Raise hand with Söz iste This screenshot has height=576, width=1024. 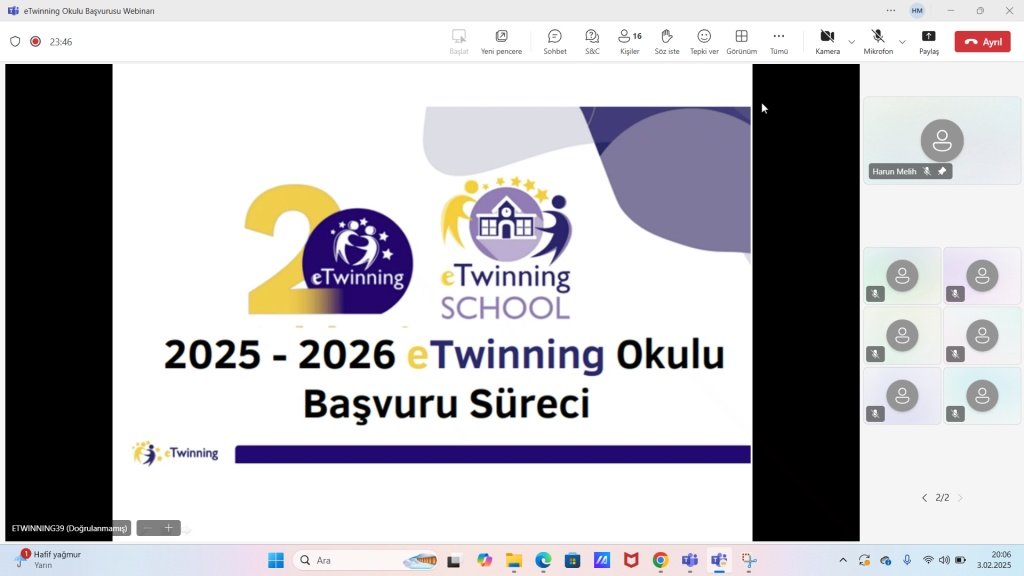pyautogui.click(x=667, y=42)
